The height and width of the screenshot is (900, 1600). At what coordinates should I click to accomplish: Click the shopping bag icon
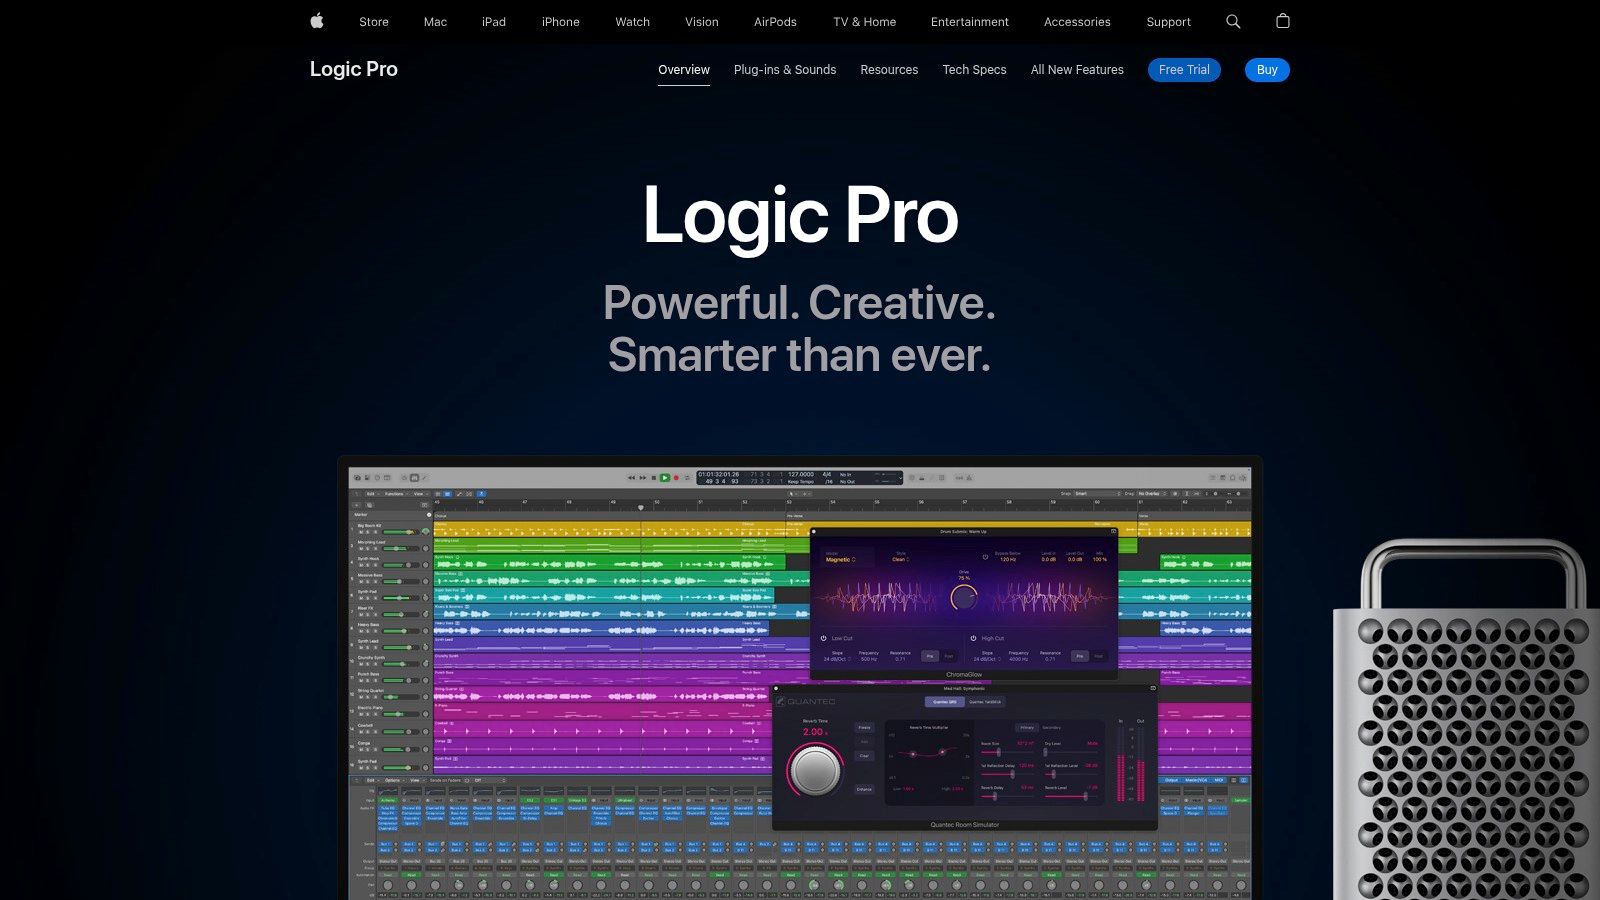[x=1283, y=21]
